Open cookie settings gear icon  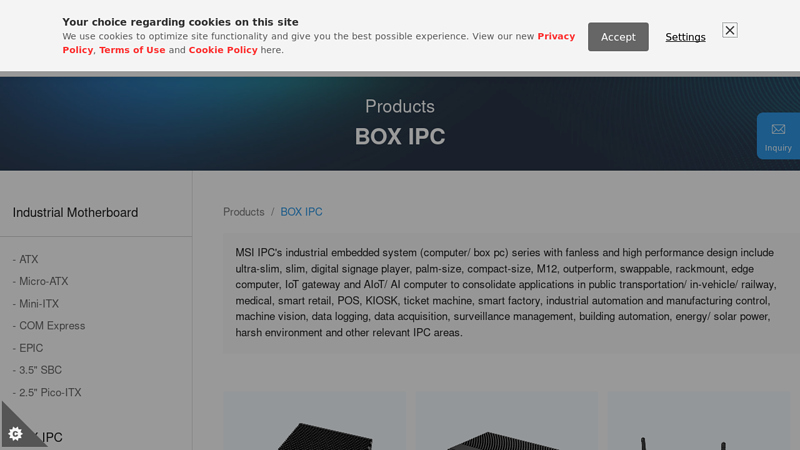click(15, 433)
